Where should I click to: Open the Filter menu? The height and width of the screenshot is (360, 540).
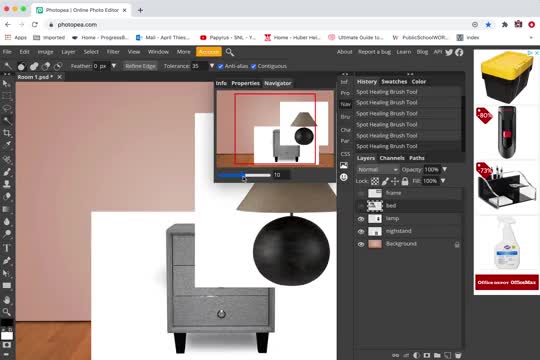[x=113, y=52]
